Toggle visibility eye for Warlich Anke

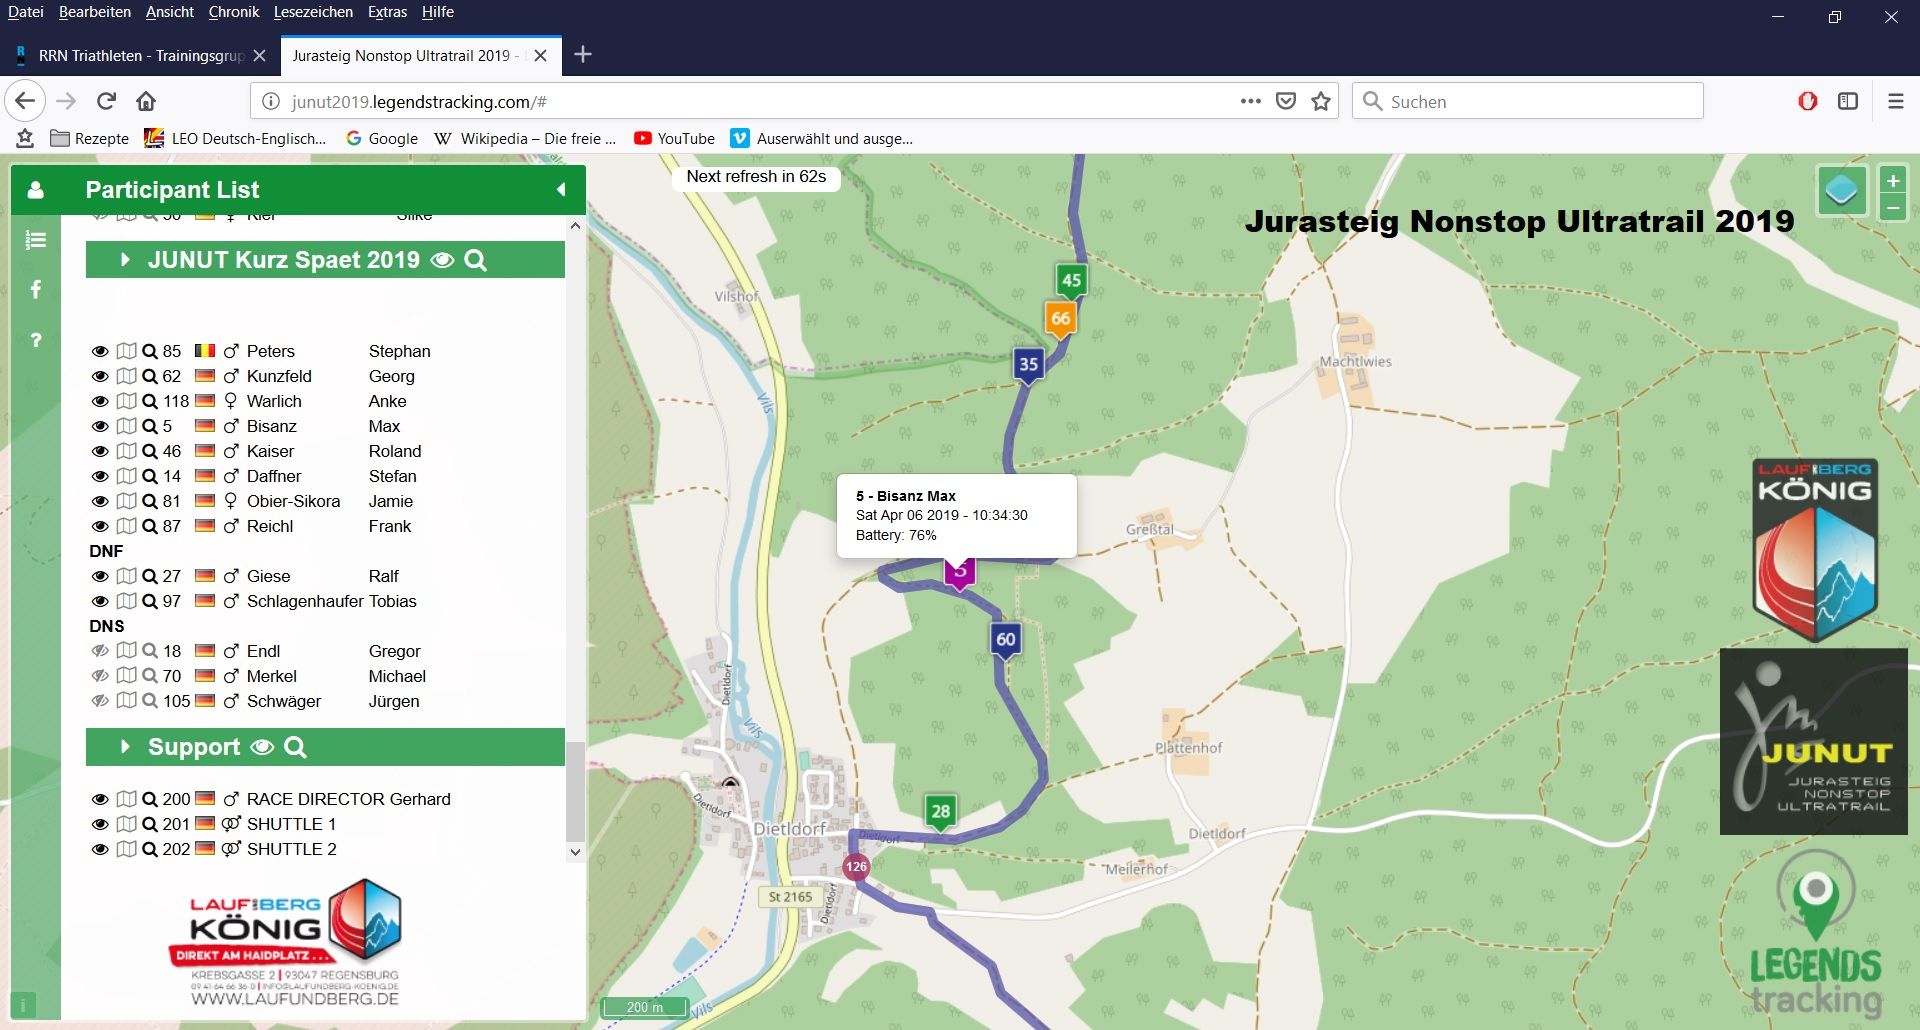click(100, 401)
